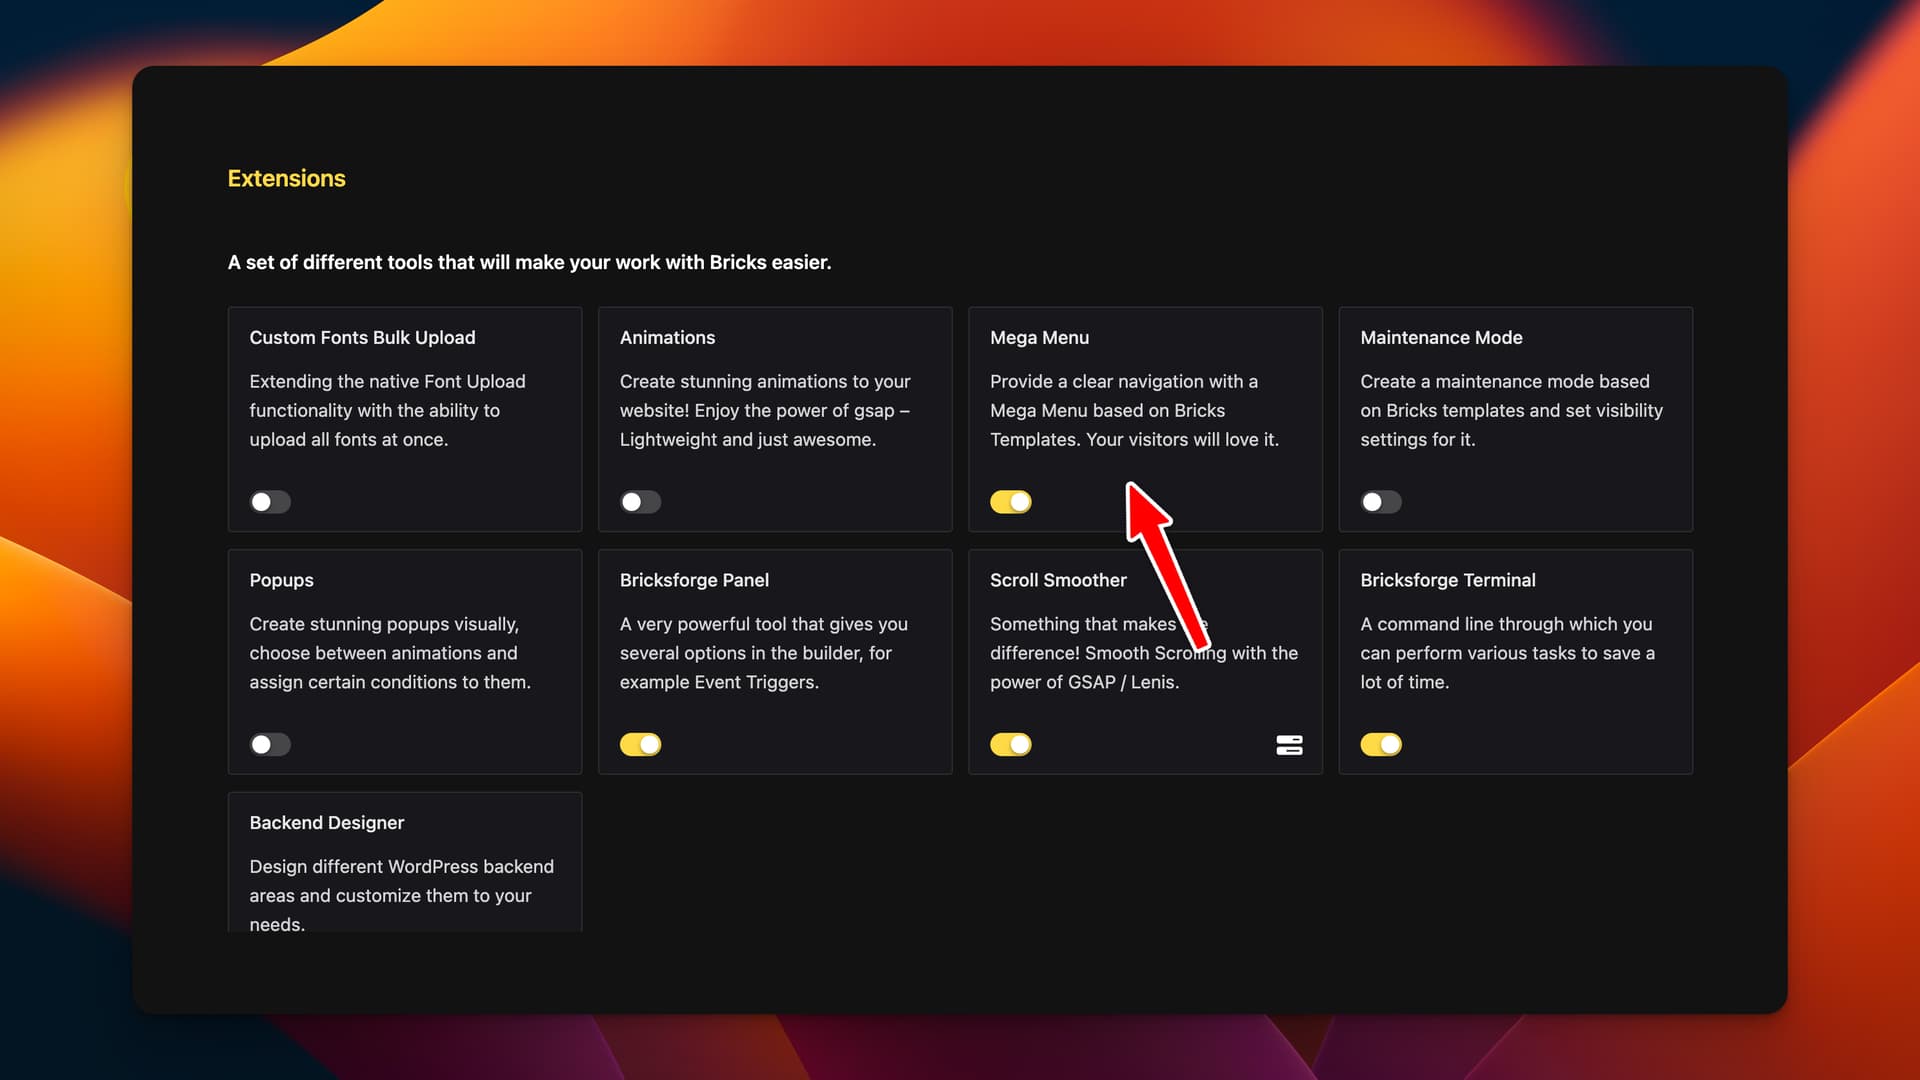The width and height of the screenshot is (1920, 1080).
Task: Click the Backend Designer description text
Action: click(401, 895)
